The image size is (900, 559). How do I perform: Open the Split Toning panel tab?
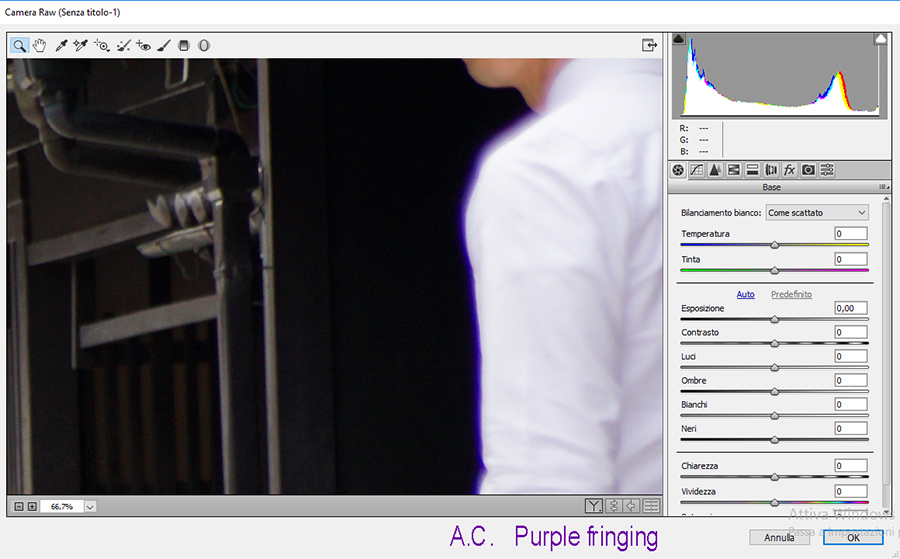click(x=752, y=170)
